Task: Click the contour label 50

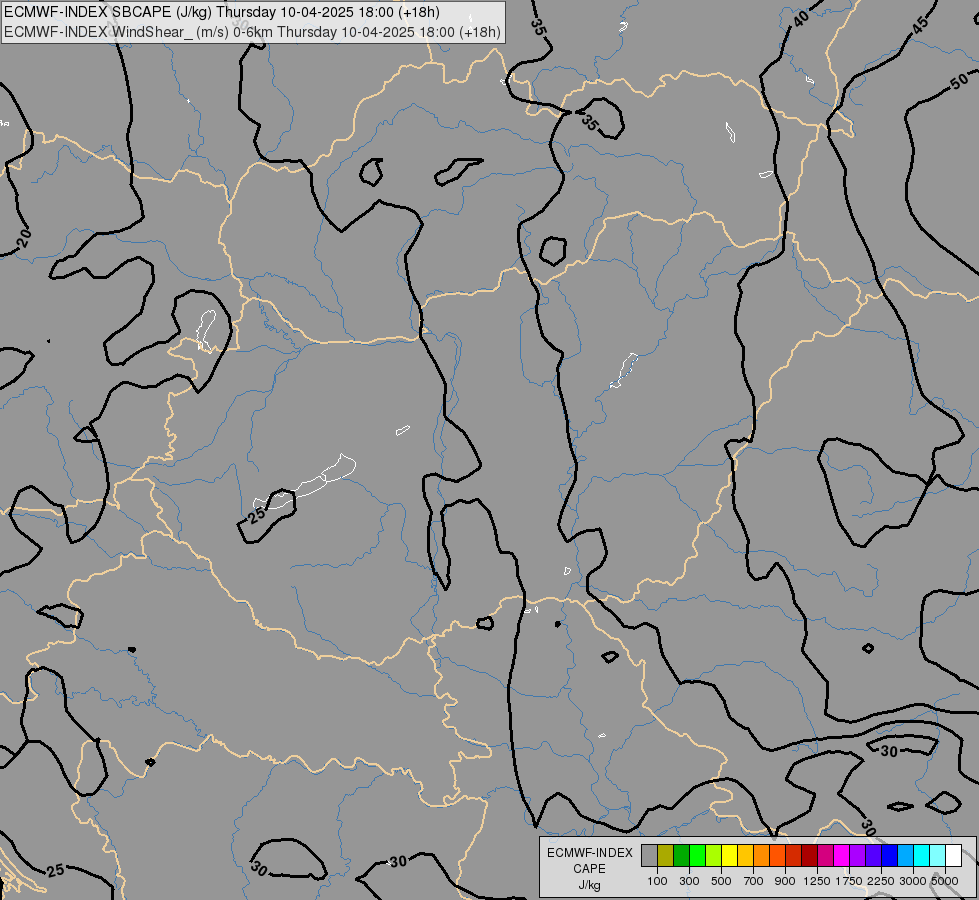Action: (x=960, y=82)
